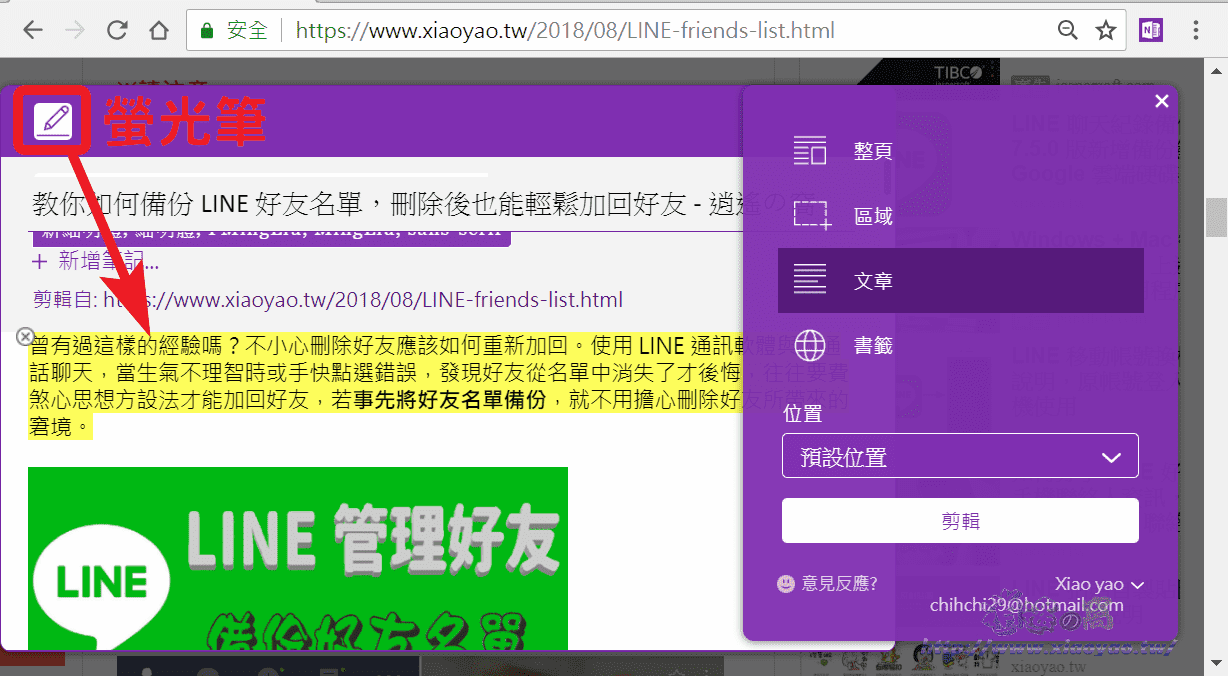Open the 預設位置 notebook location dropdown
The image size is (1228, 676).
point(959,455)
